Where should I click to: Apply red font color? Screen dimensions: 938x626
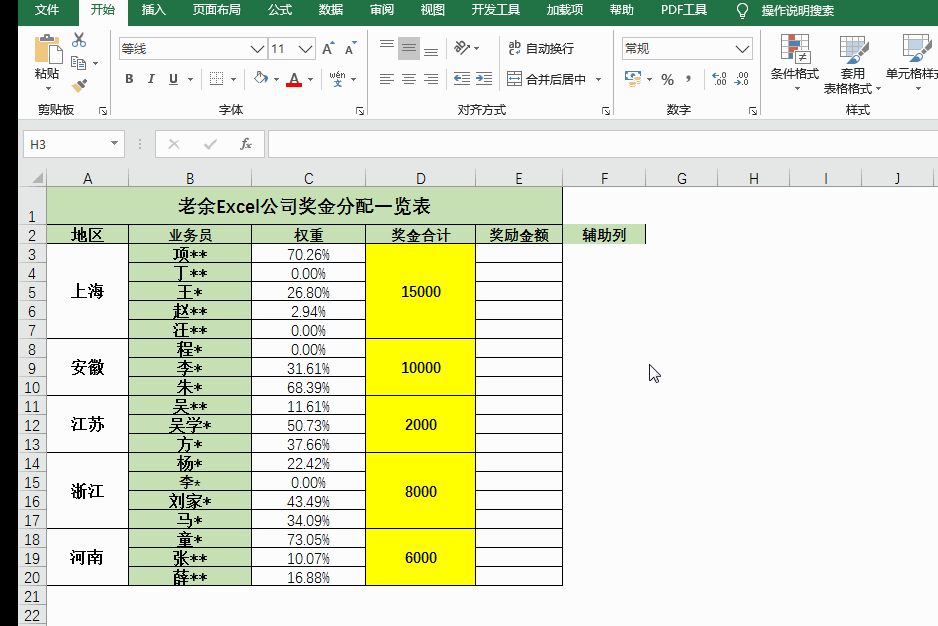(x=294, y=79)
